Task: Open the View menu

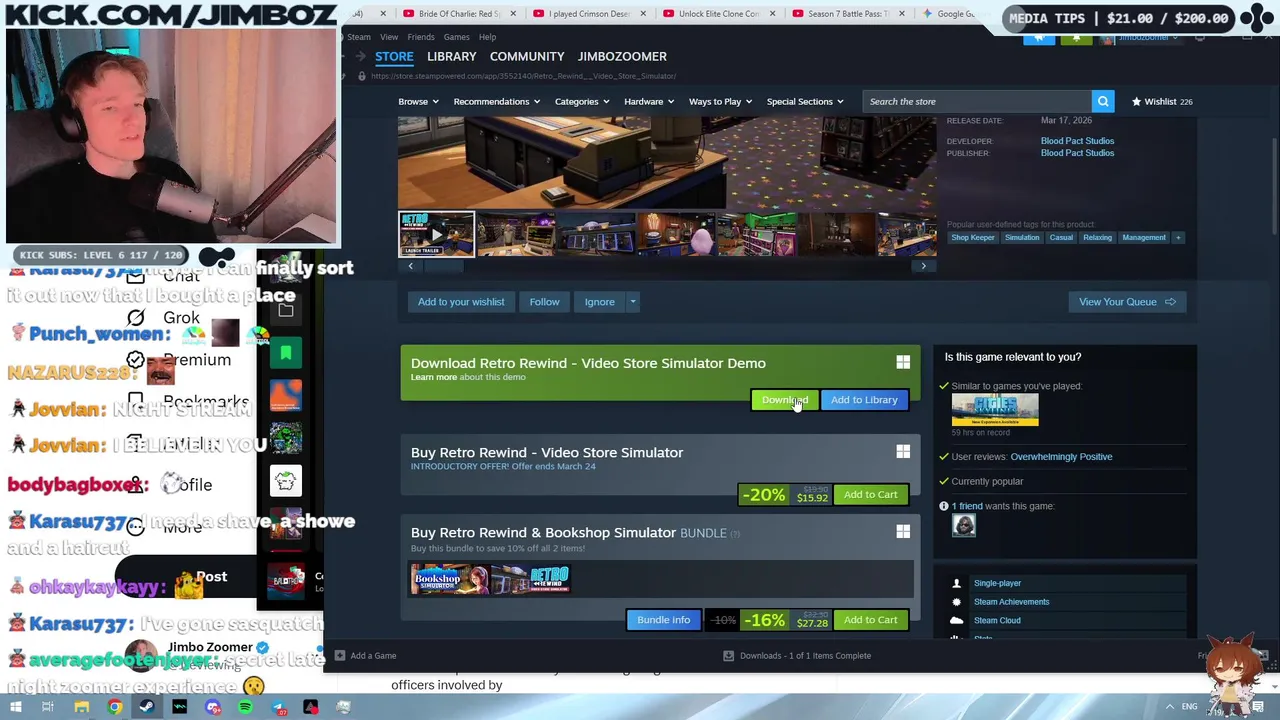Action: pos(388,37)
